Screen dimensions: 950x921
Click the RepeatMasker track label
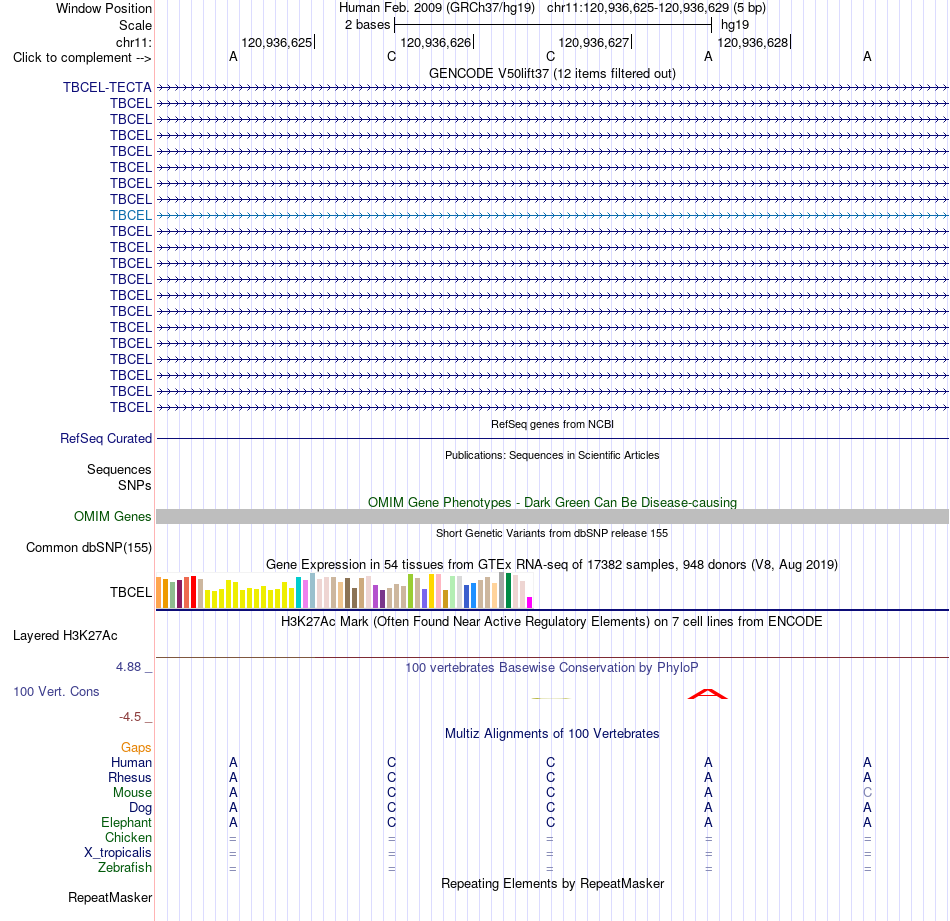coord(110,897)
